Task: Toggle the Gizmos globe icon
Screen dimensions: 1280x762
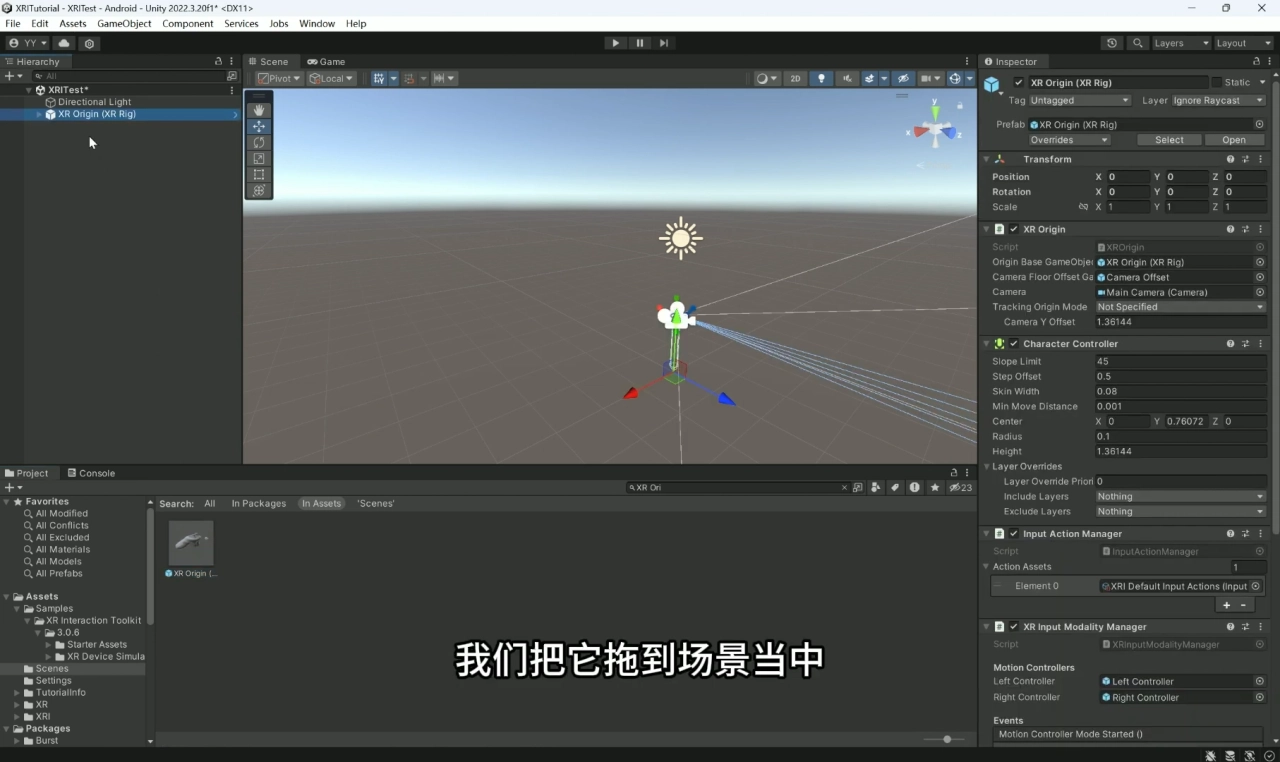Action: 955,78
